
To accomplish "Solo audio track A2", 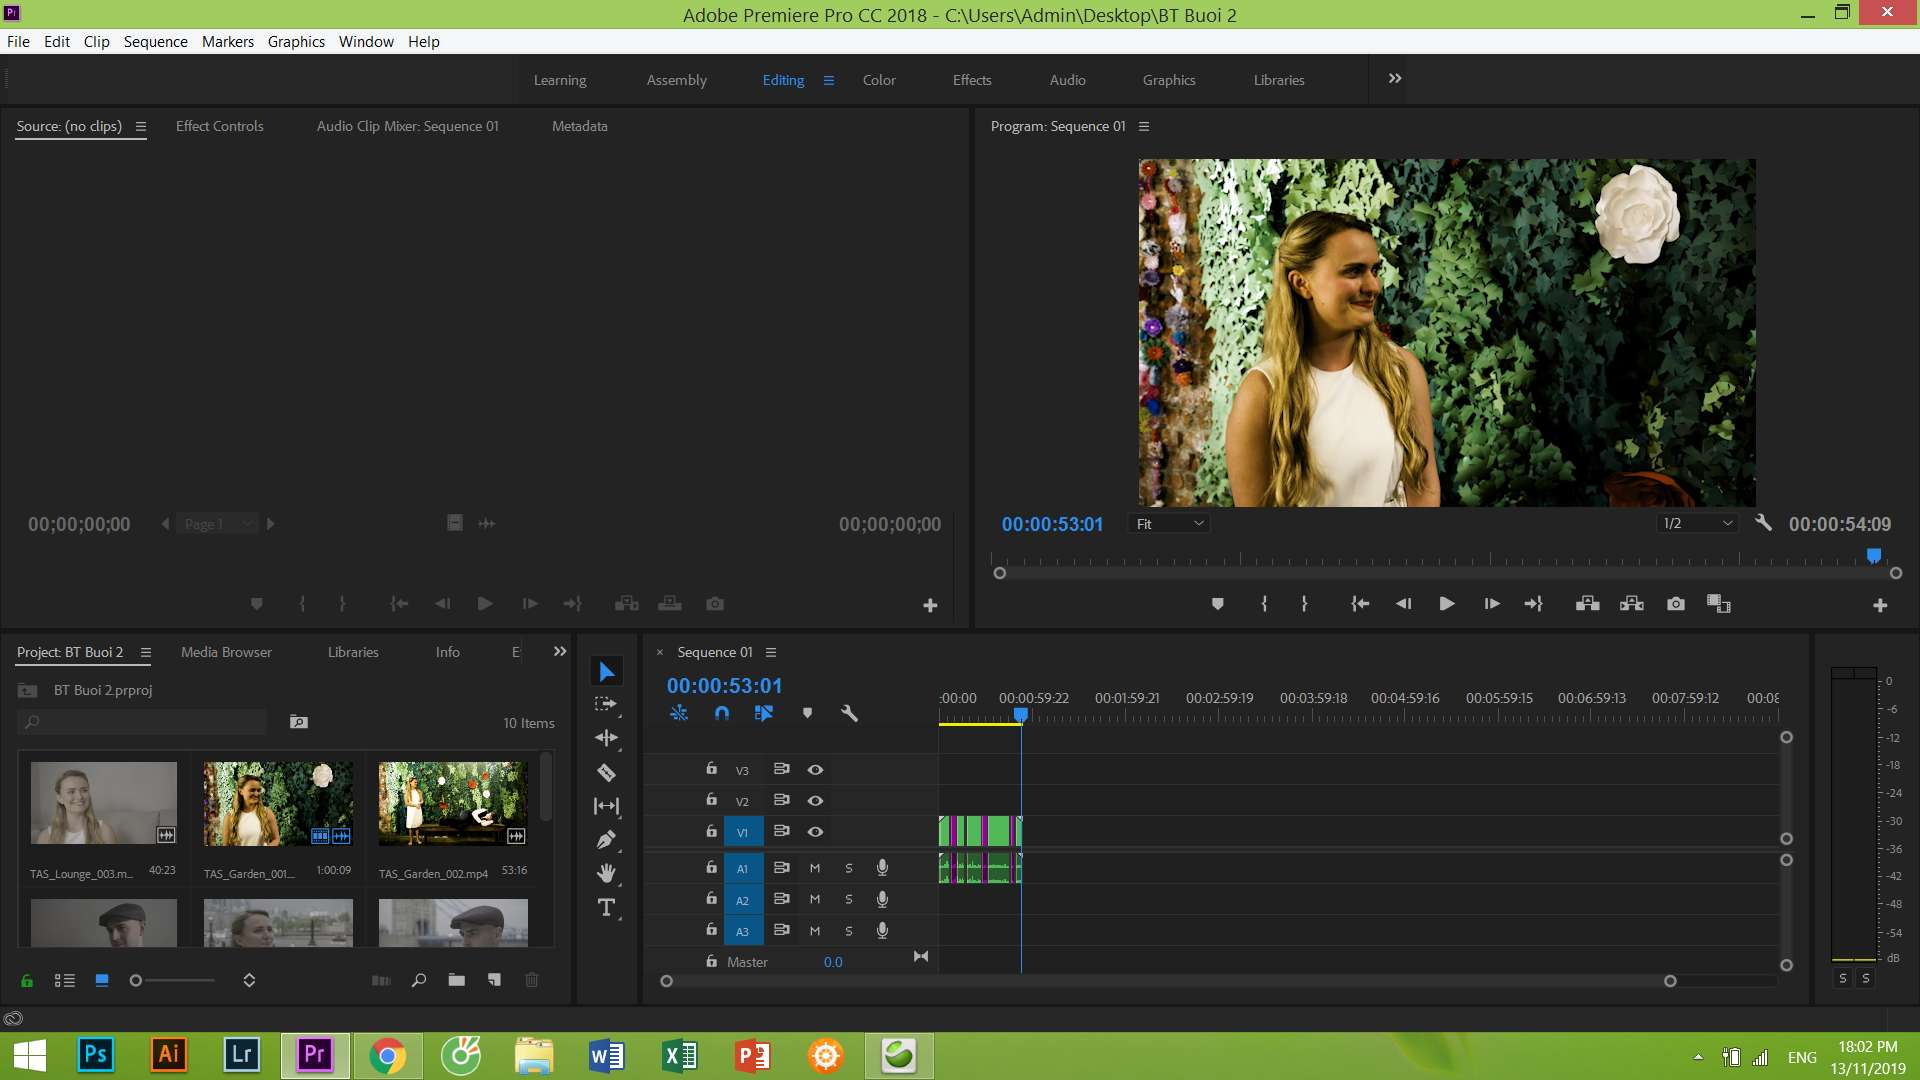I will coord(849,900).
